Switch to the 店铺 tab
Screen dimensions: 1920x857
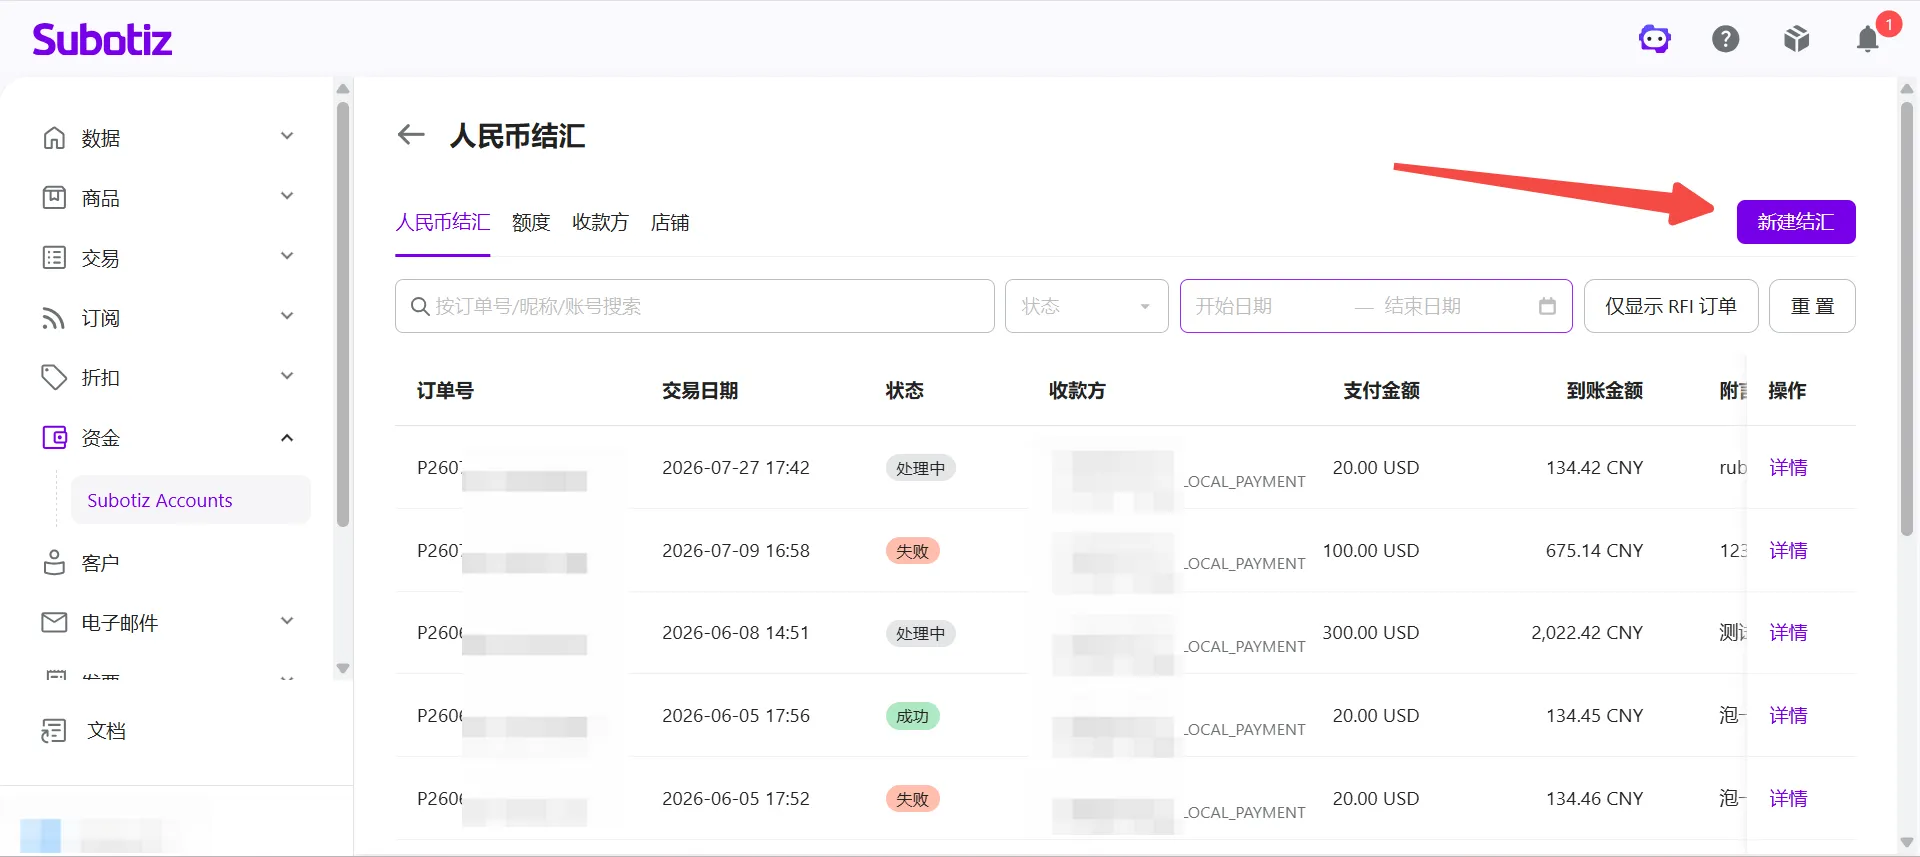670,222
